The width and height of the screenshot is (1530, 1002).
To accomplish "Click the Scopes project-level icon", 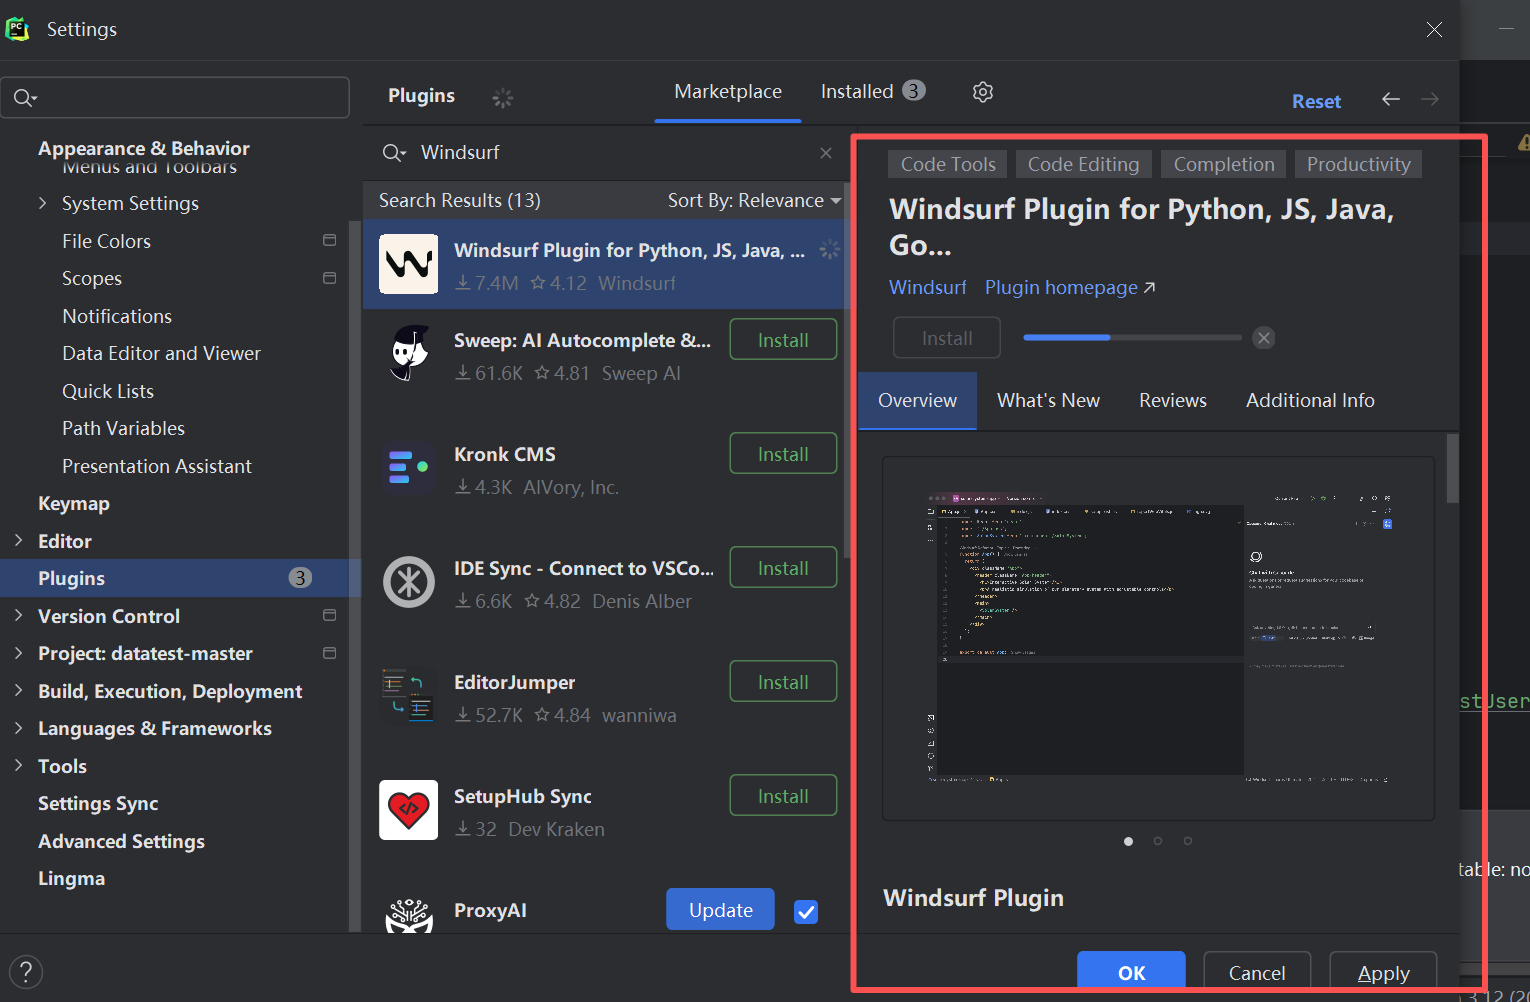I will [x=329, y=278].
